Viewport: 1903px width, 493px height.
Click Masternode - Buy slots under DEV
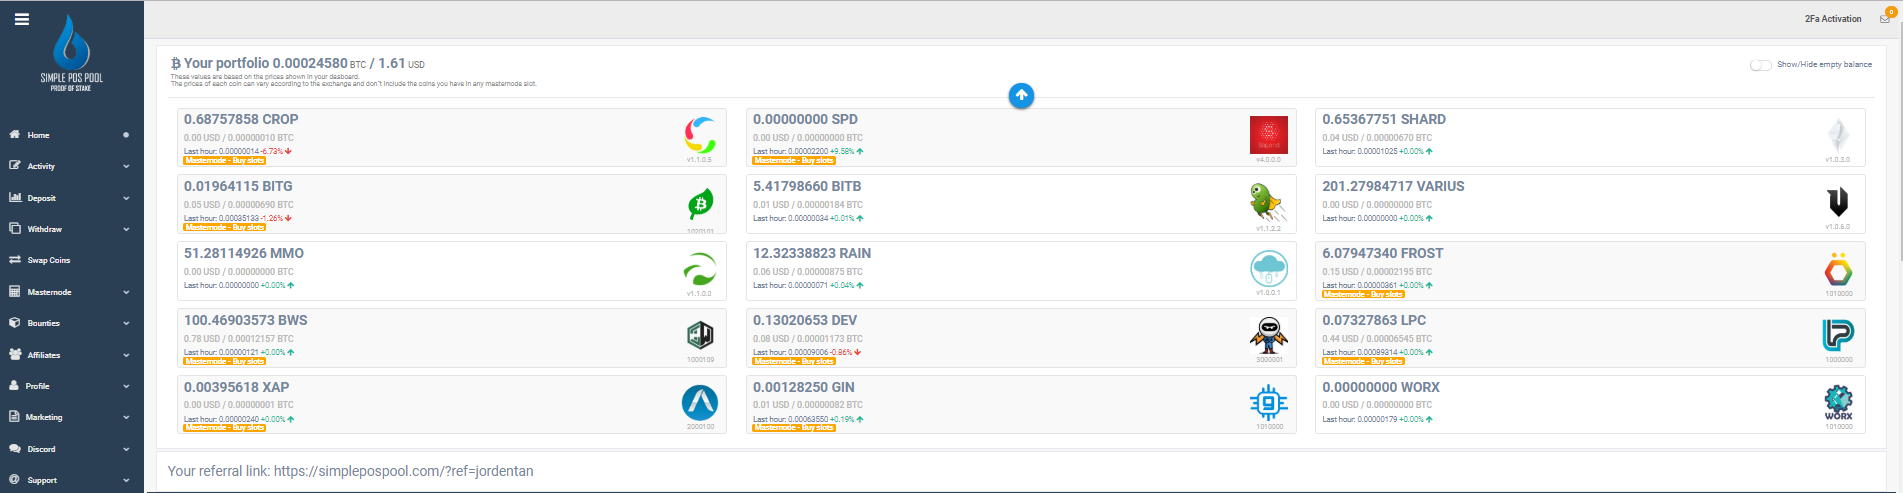[794, 362]
